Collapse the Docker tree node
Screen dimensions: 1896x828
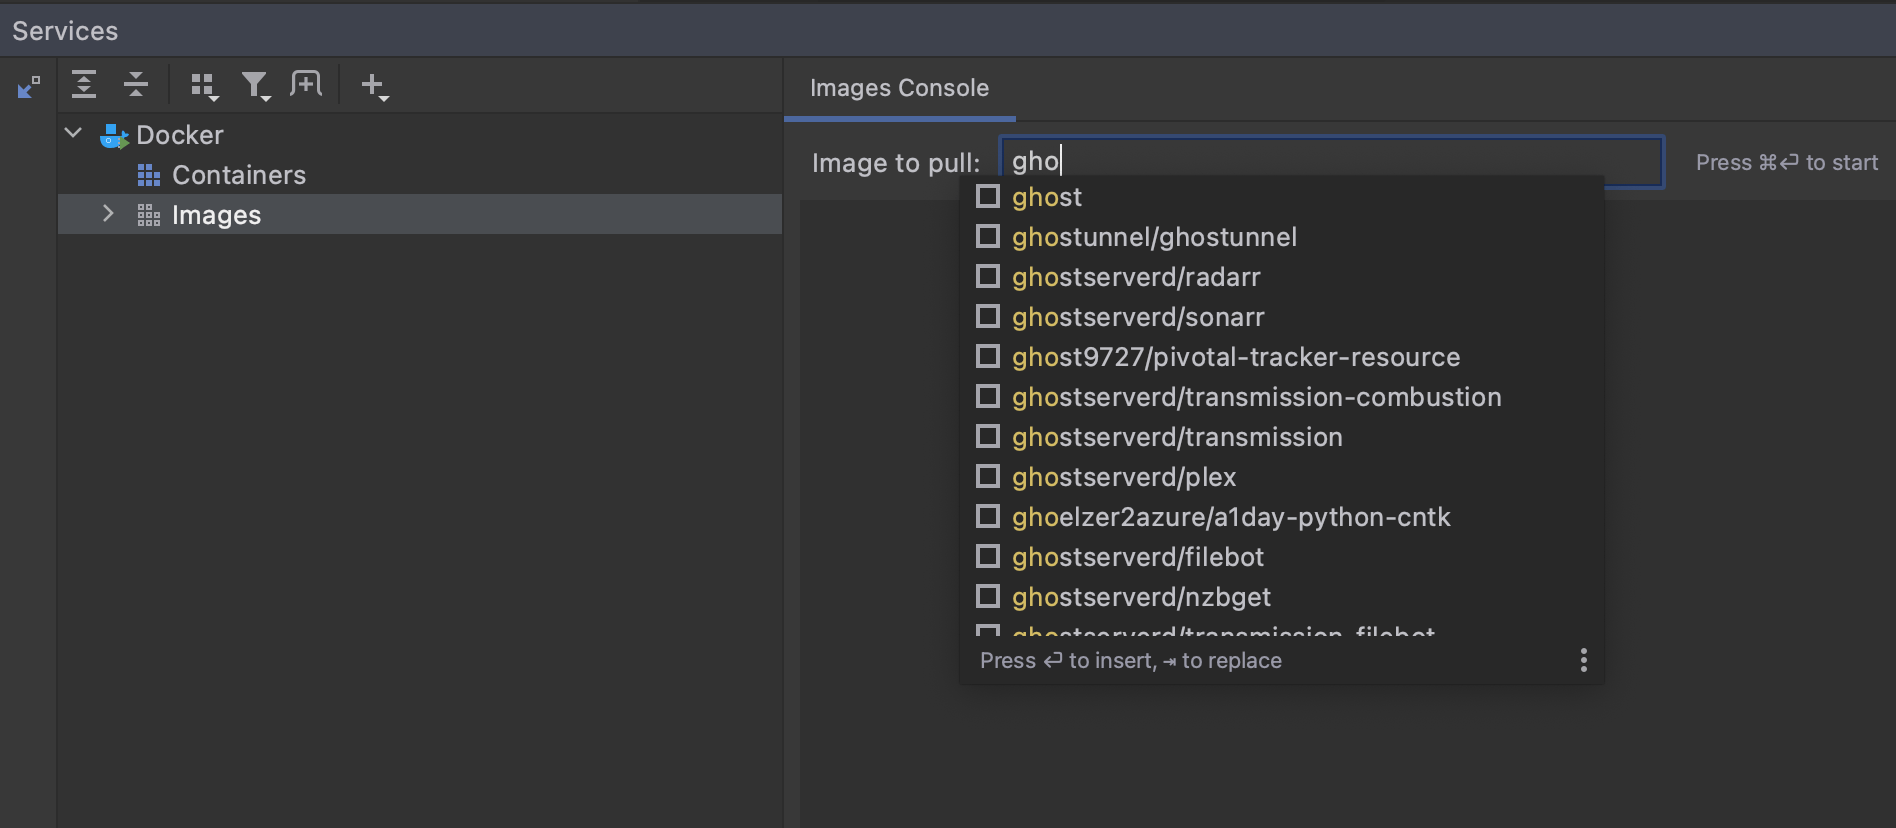coord(74,134)
